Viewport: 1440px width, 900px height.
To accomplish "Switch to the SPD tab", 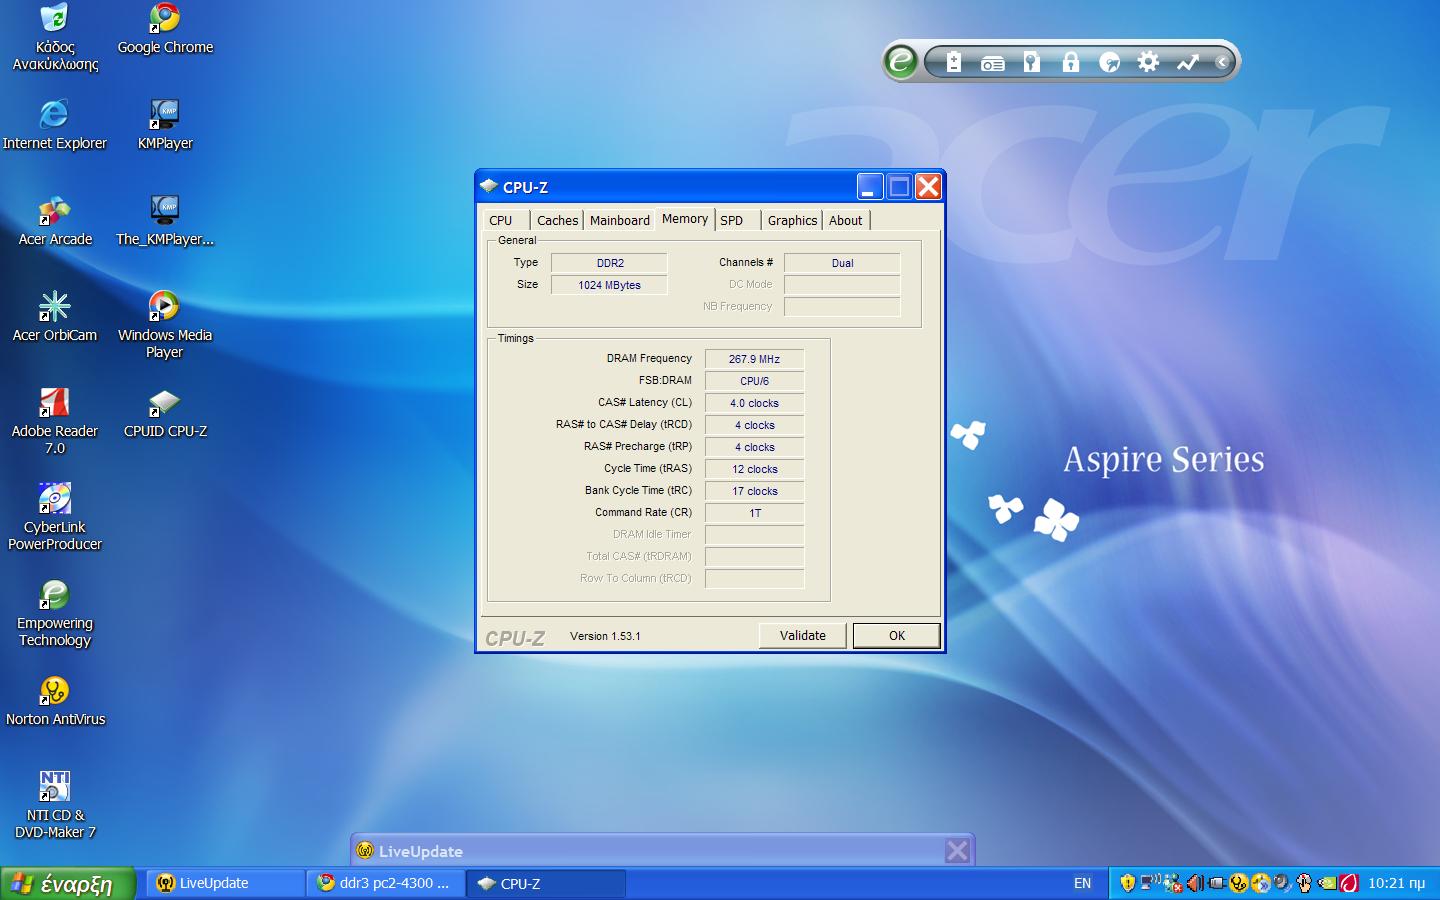I will pyautogui.click(x=731, y=221).
